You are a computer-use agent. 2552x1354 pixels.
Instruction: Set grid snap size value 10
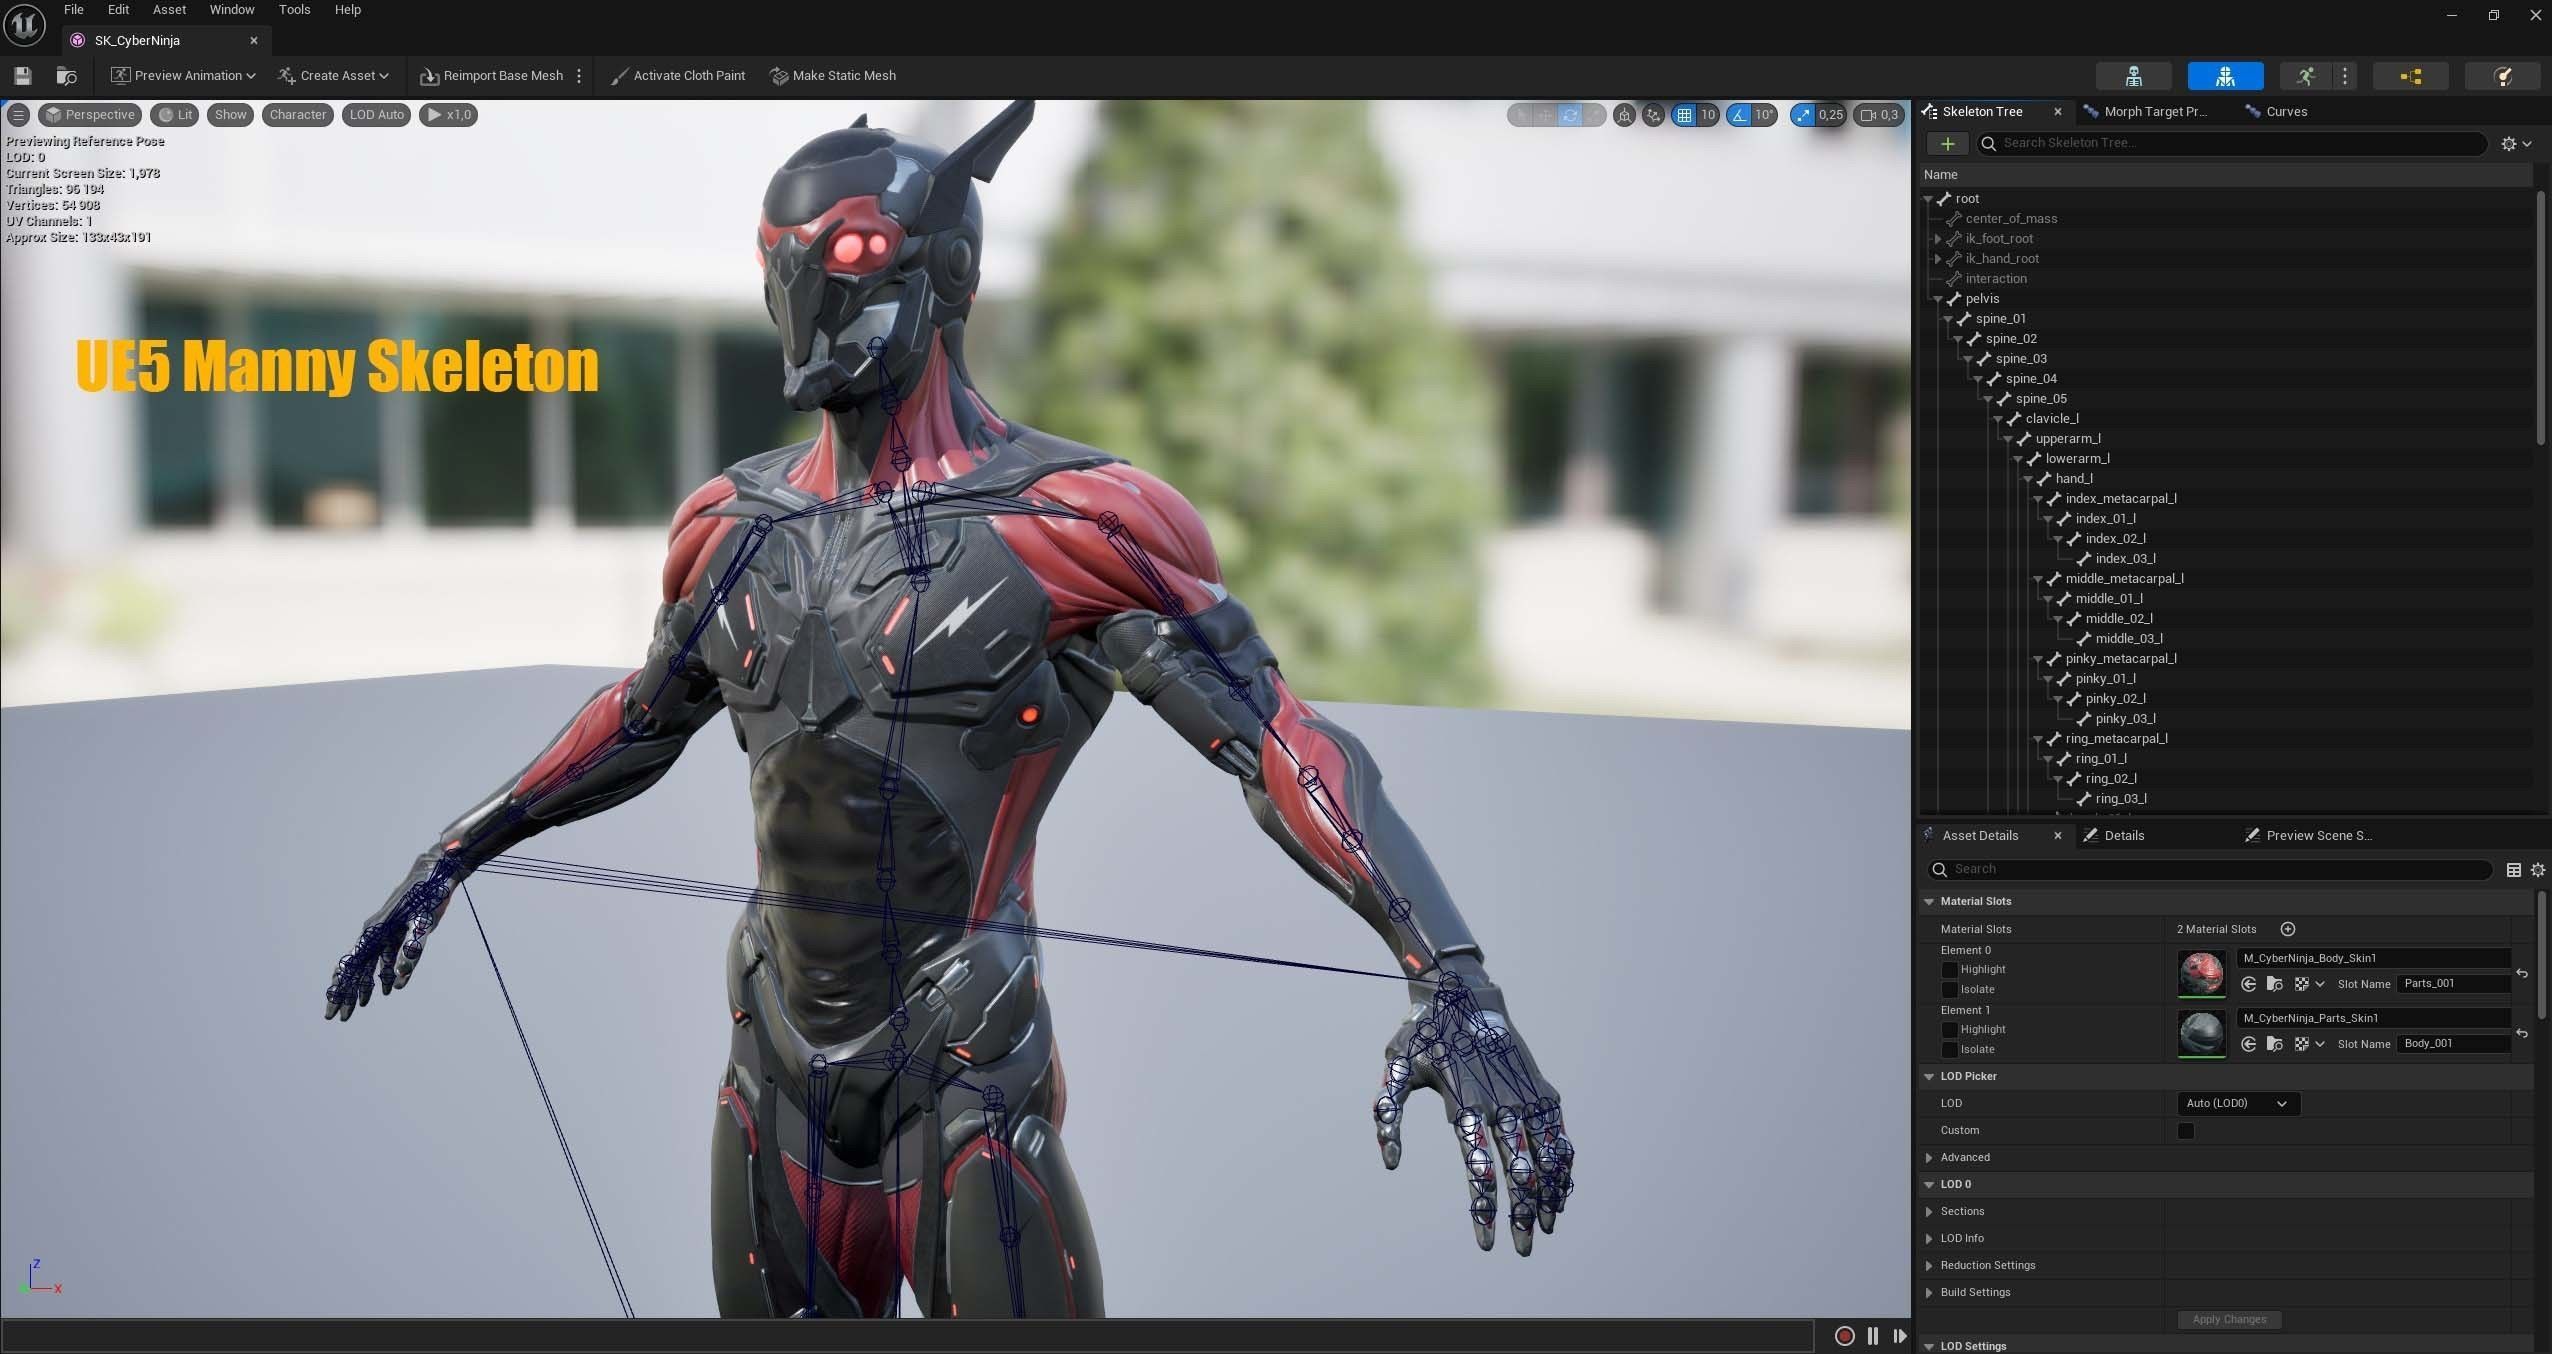(1708, 115)
